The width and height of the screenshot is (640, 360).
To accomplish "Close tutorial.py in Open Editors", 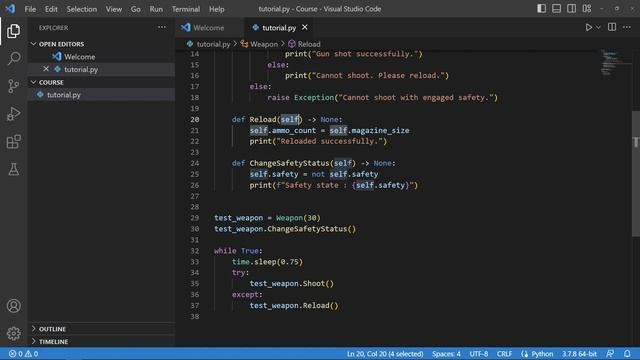I will pos(46,69).
